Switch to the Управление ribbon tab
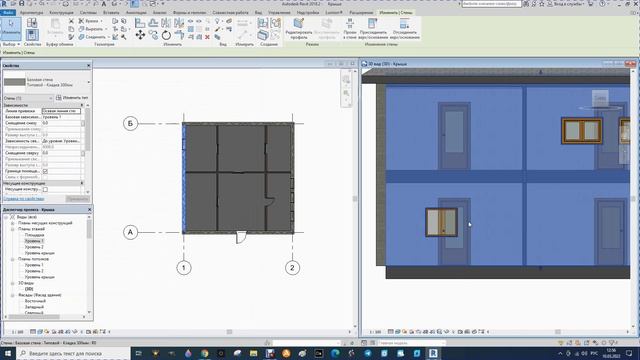Viewport: 640px width, 360px height. pyautogui.click(x=279, y=13)
